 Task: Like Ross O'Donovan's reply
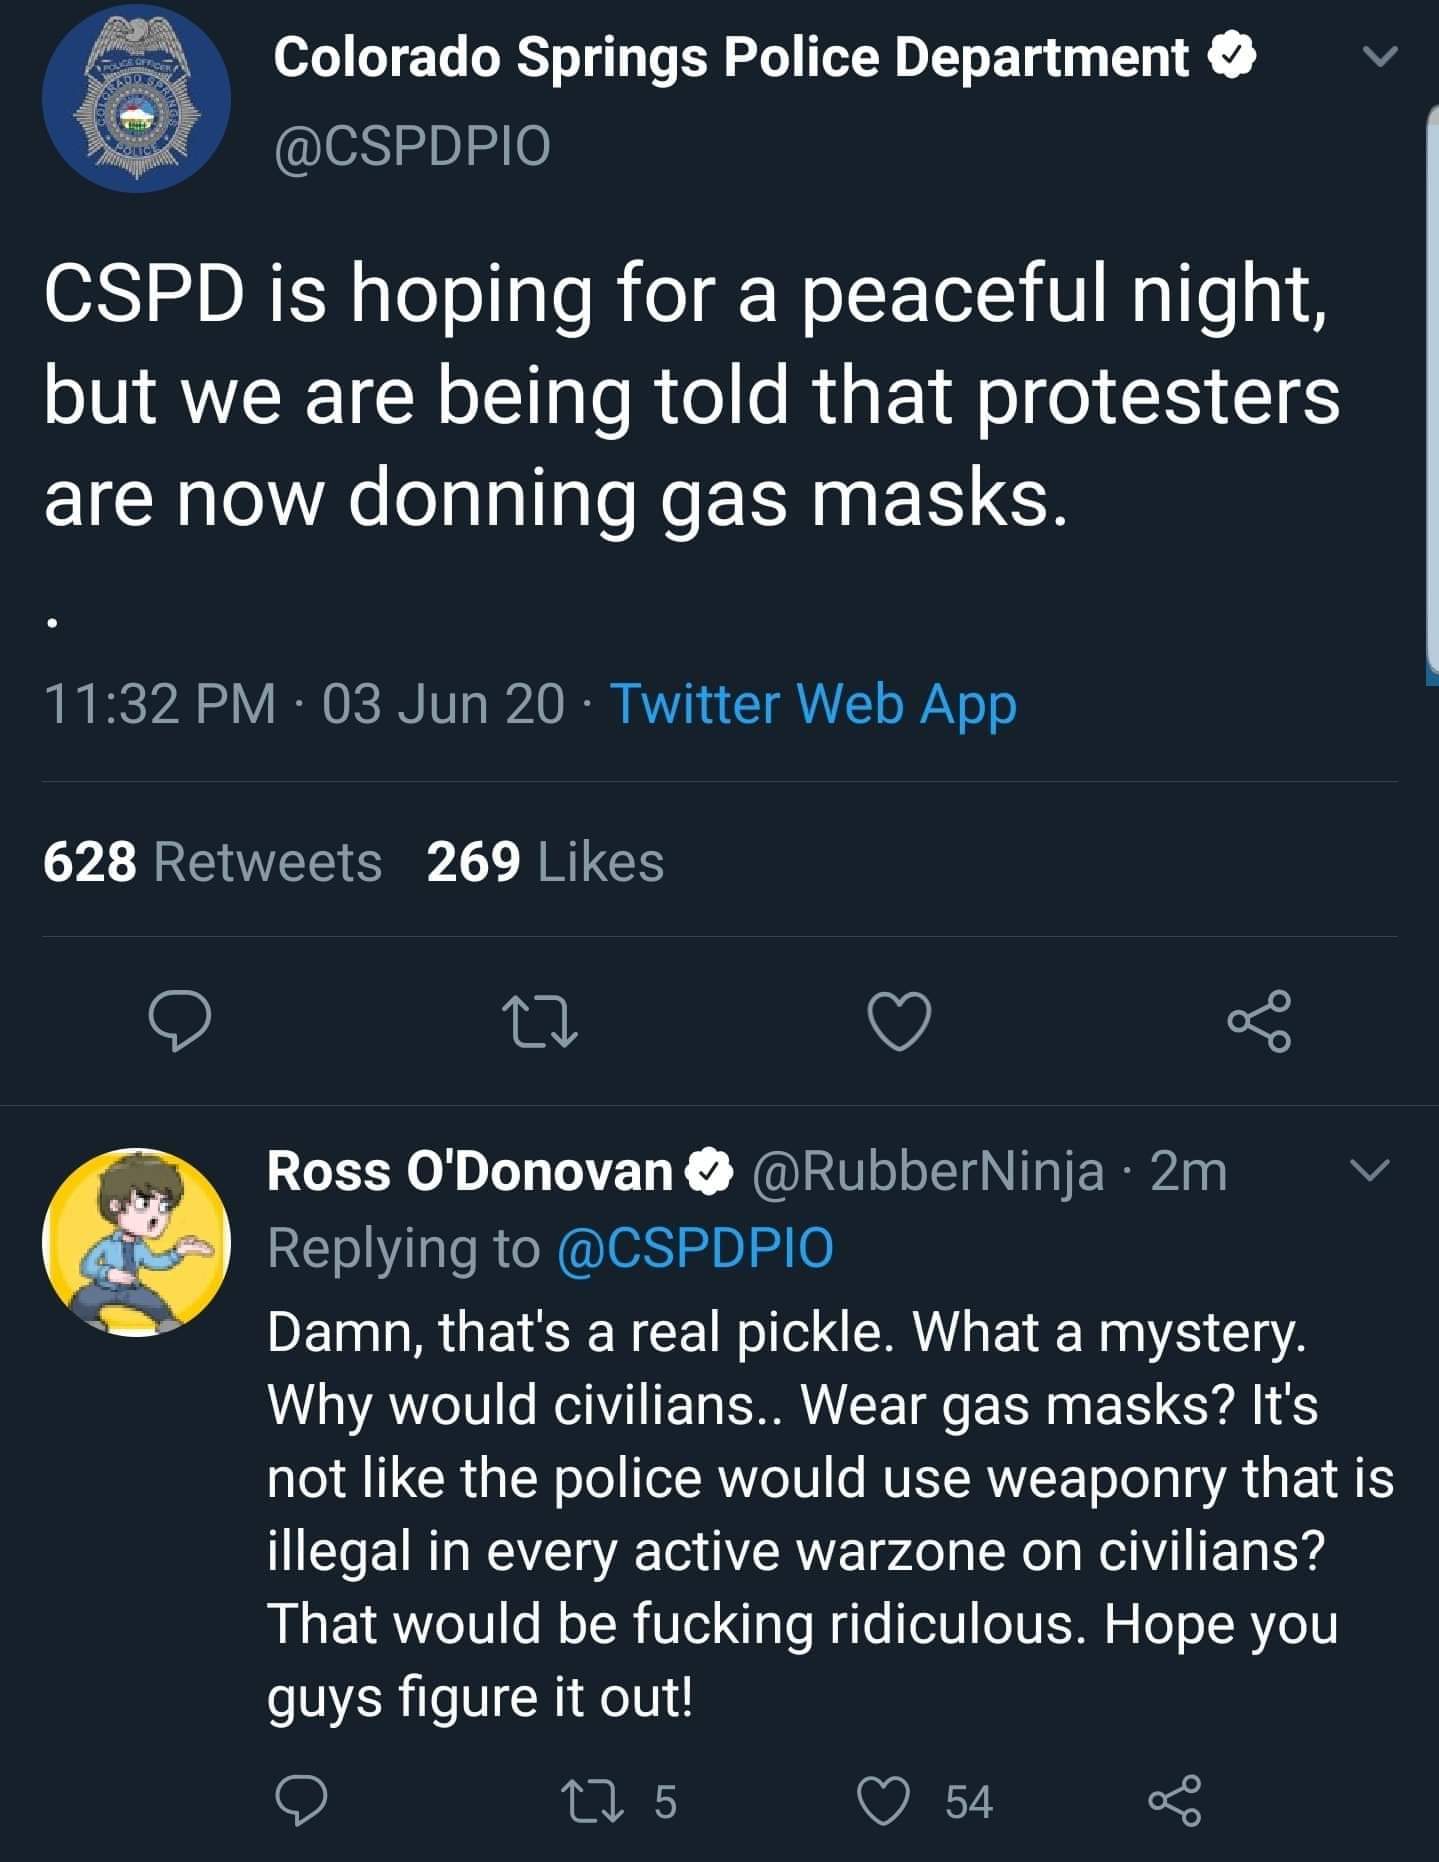(885, 1801)
